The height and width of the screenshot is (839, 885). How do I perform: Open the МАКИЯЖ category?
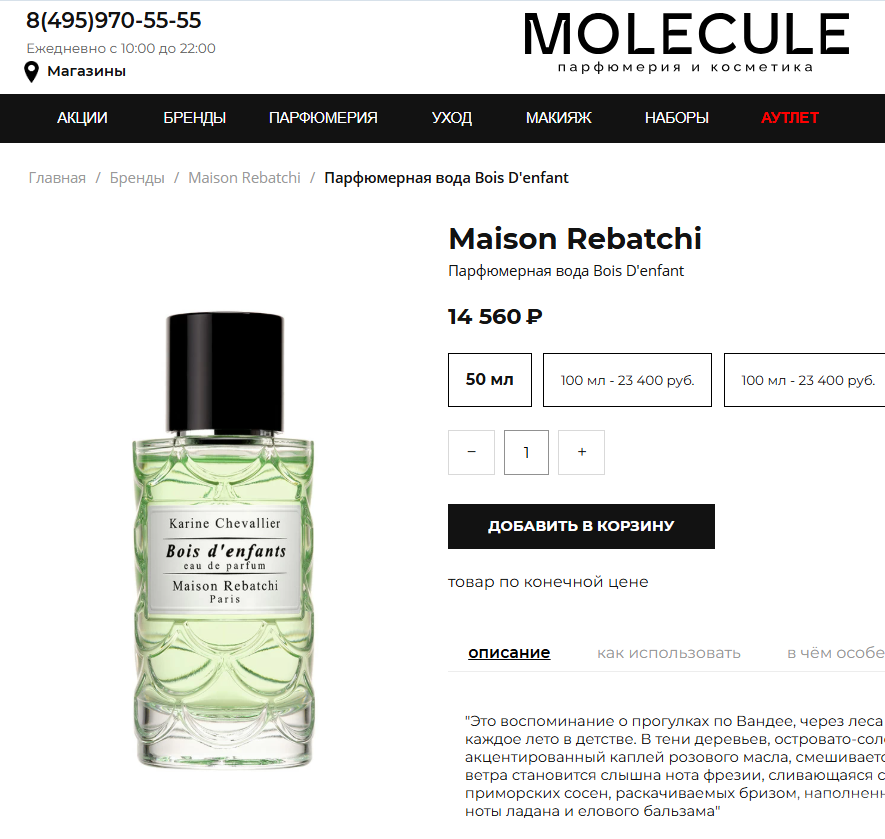click(x=558, y=118)
